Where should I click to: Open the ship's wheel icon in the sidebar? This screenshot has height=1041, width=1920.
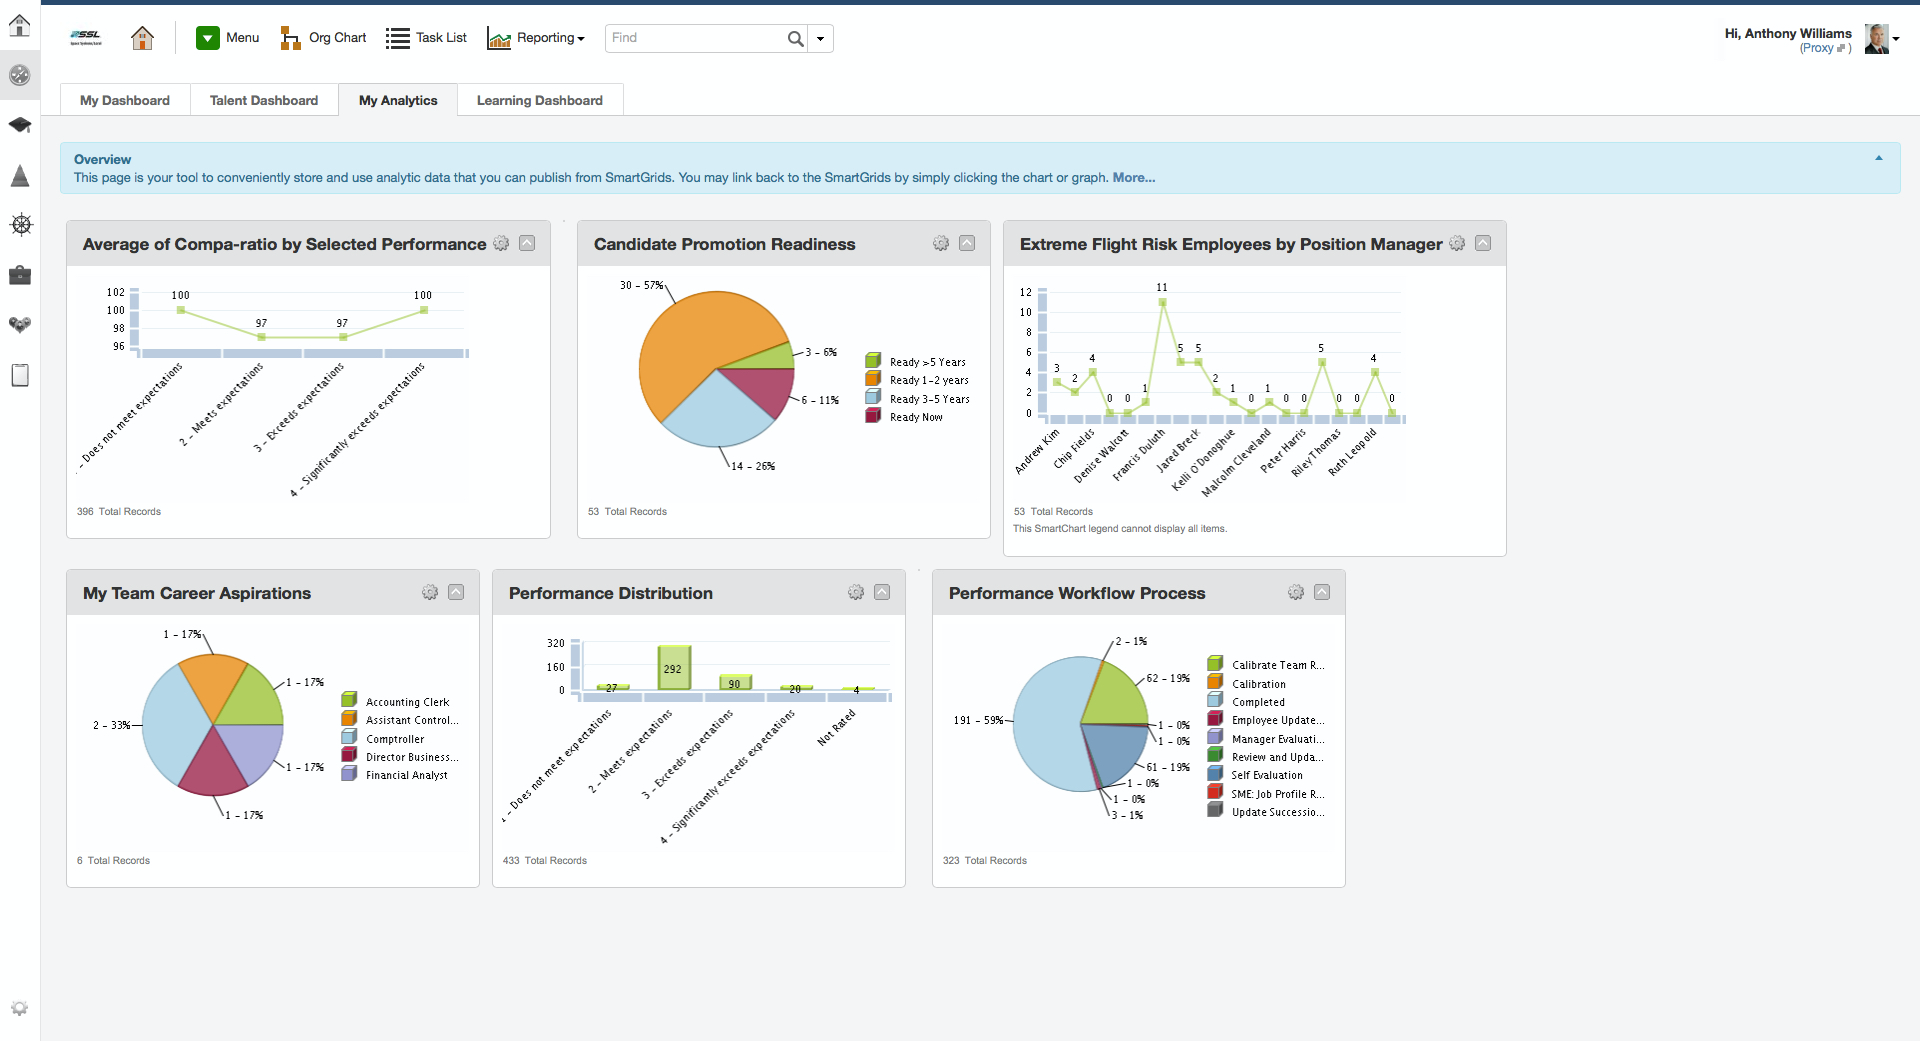pyautogui.click(x=20, y=225)
